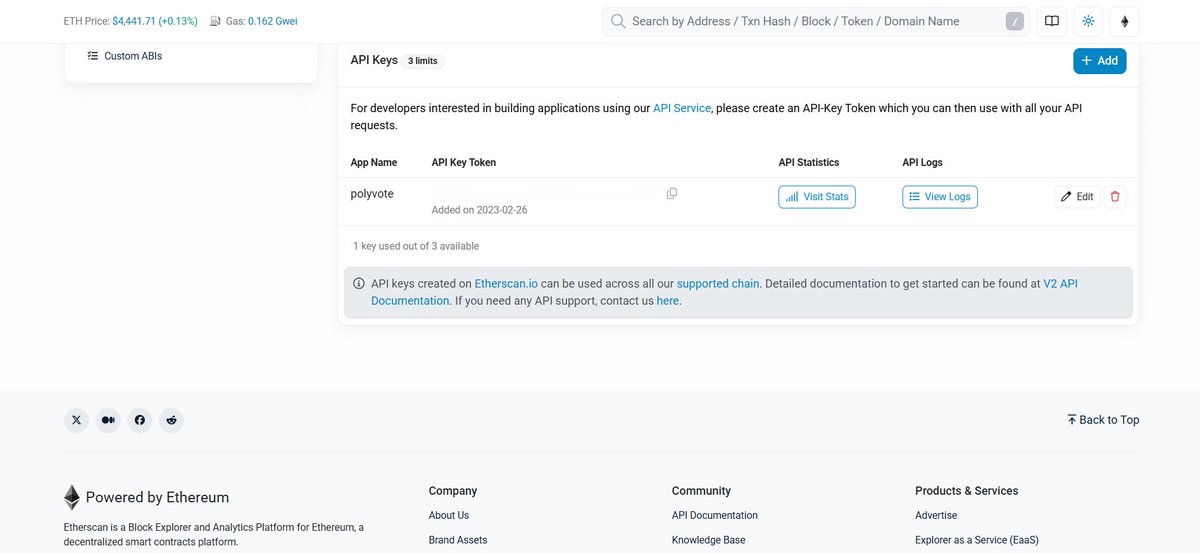Click the contact us 'here' link
The height and width of the screenshot is (553, 1200).
668,301
